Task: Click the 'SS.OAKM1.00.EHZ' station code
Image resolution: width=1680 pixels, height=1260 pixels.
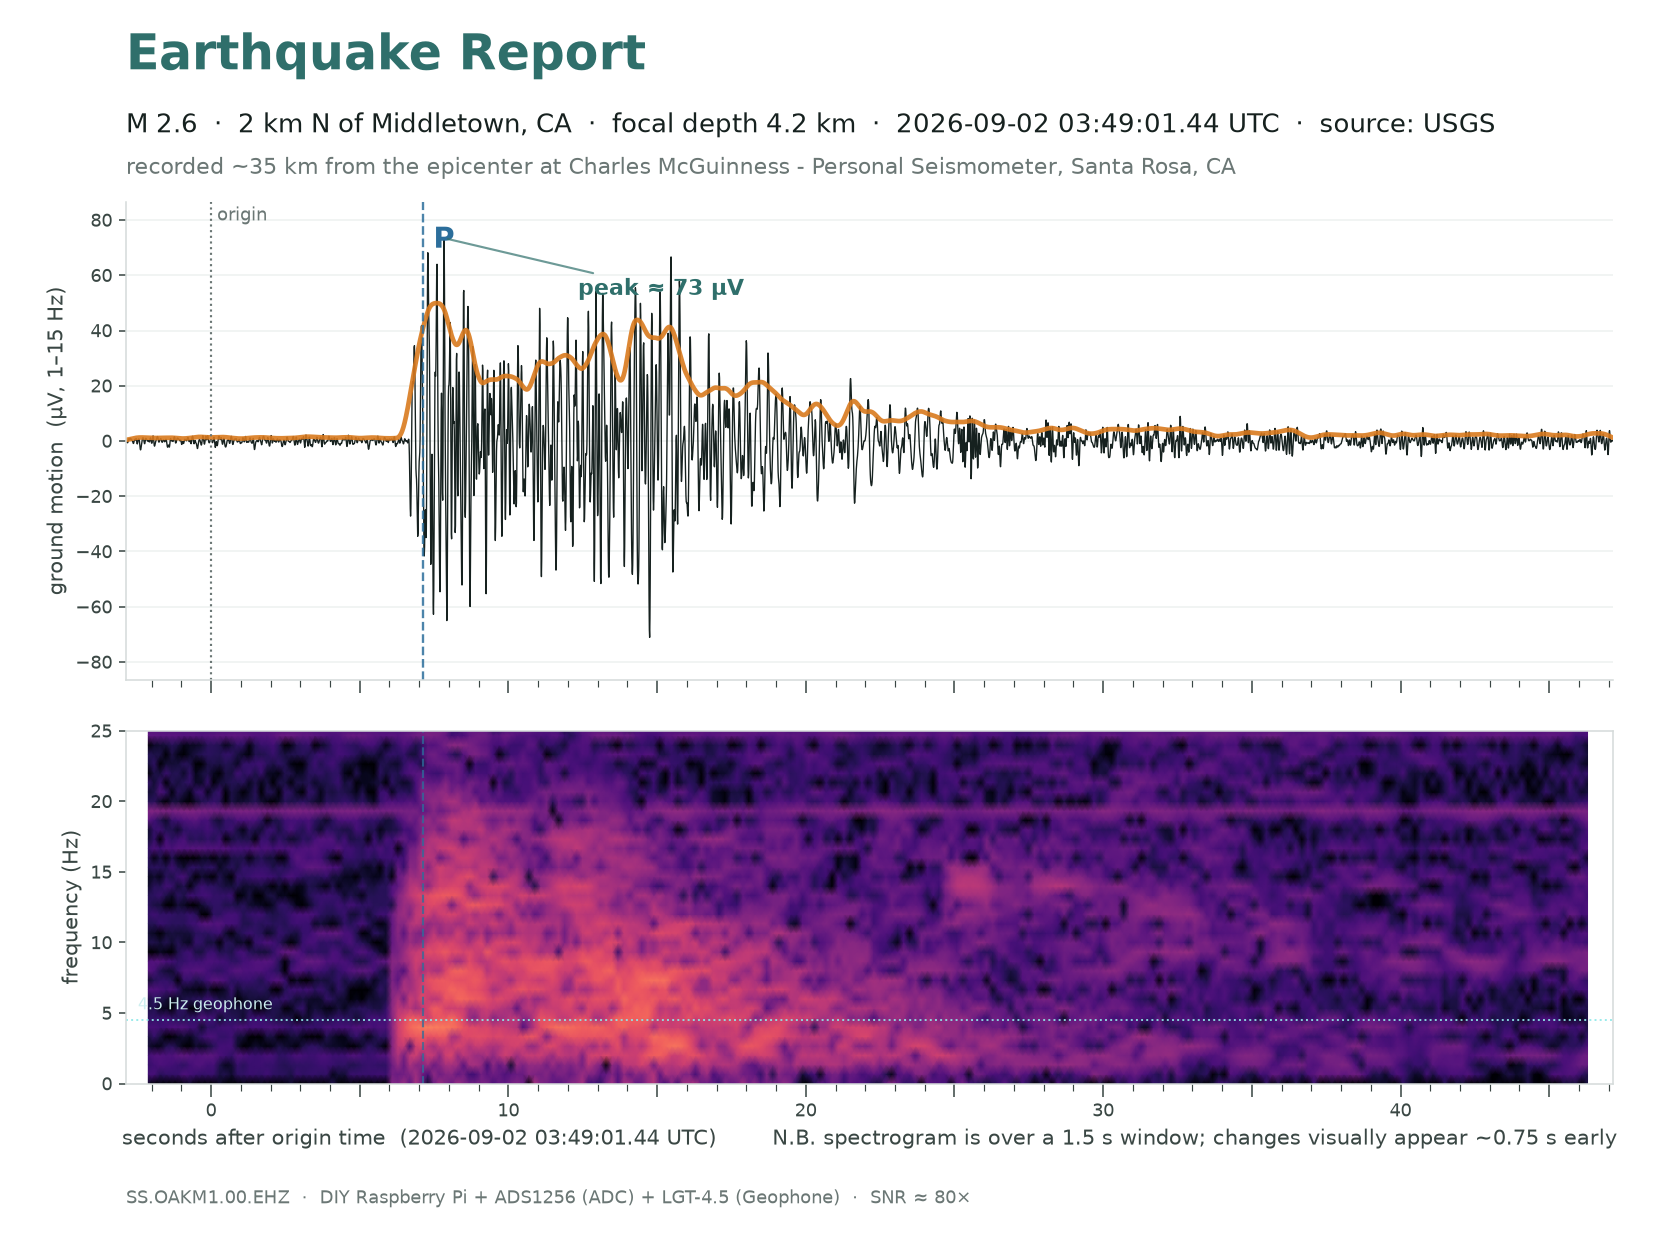Action: 208,1198
